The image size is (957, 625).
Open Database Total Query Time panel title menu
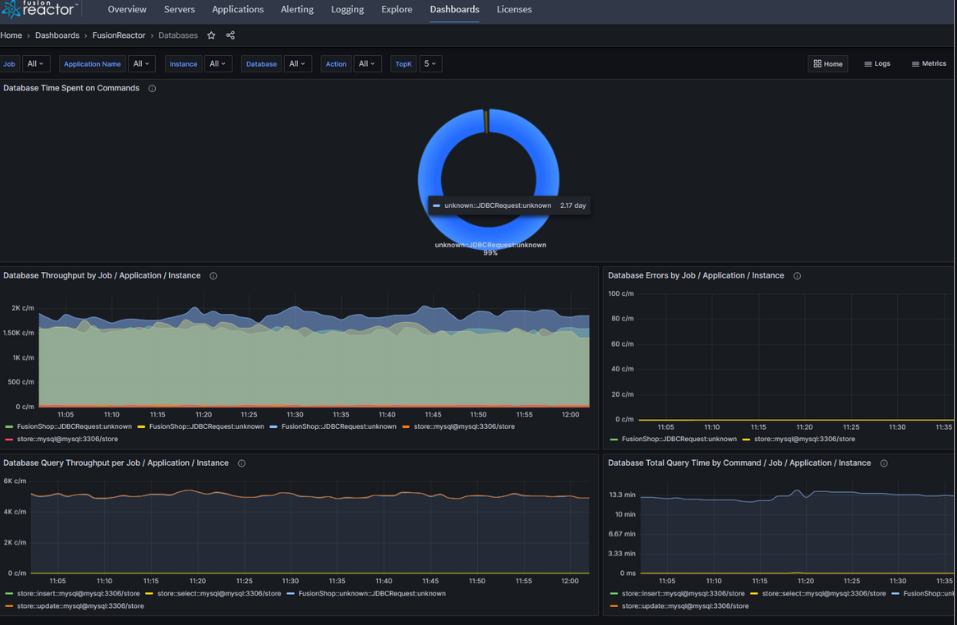739,463
